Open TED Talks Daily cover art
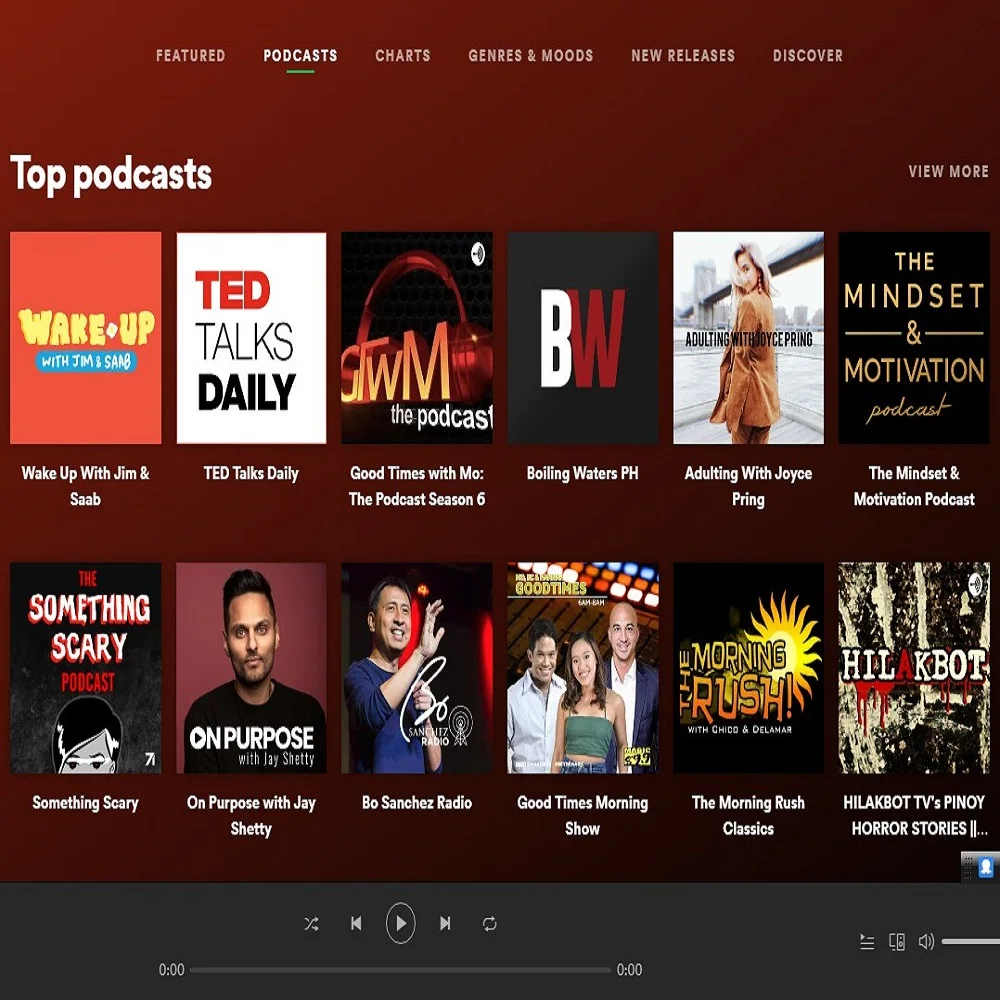Viewport: 1000px width, 1000px height. [x=251, y=337]
